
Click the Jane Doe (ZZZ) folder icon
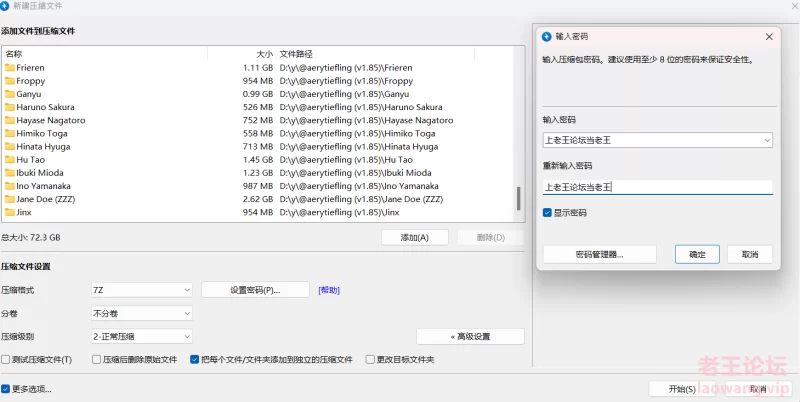(x=9, y=199)
